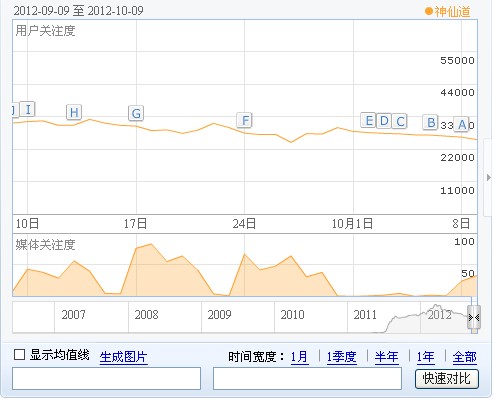The image size is (494, 399).
Task: Open news marker F near 24日
Action: click(x=245, y=120)
